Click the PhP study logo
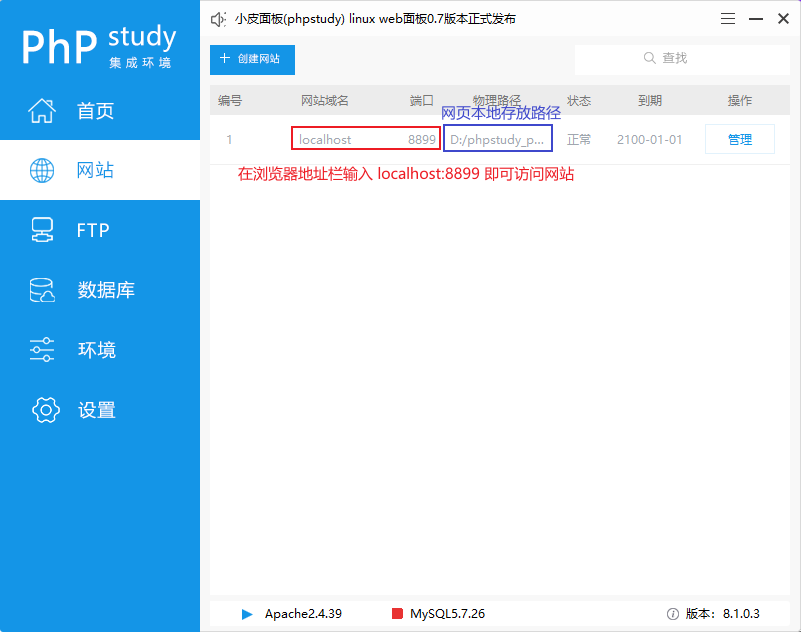This screenshot has width=801, height=632. [99, 46]
